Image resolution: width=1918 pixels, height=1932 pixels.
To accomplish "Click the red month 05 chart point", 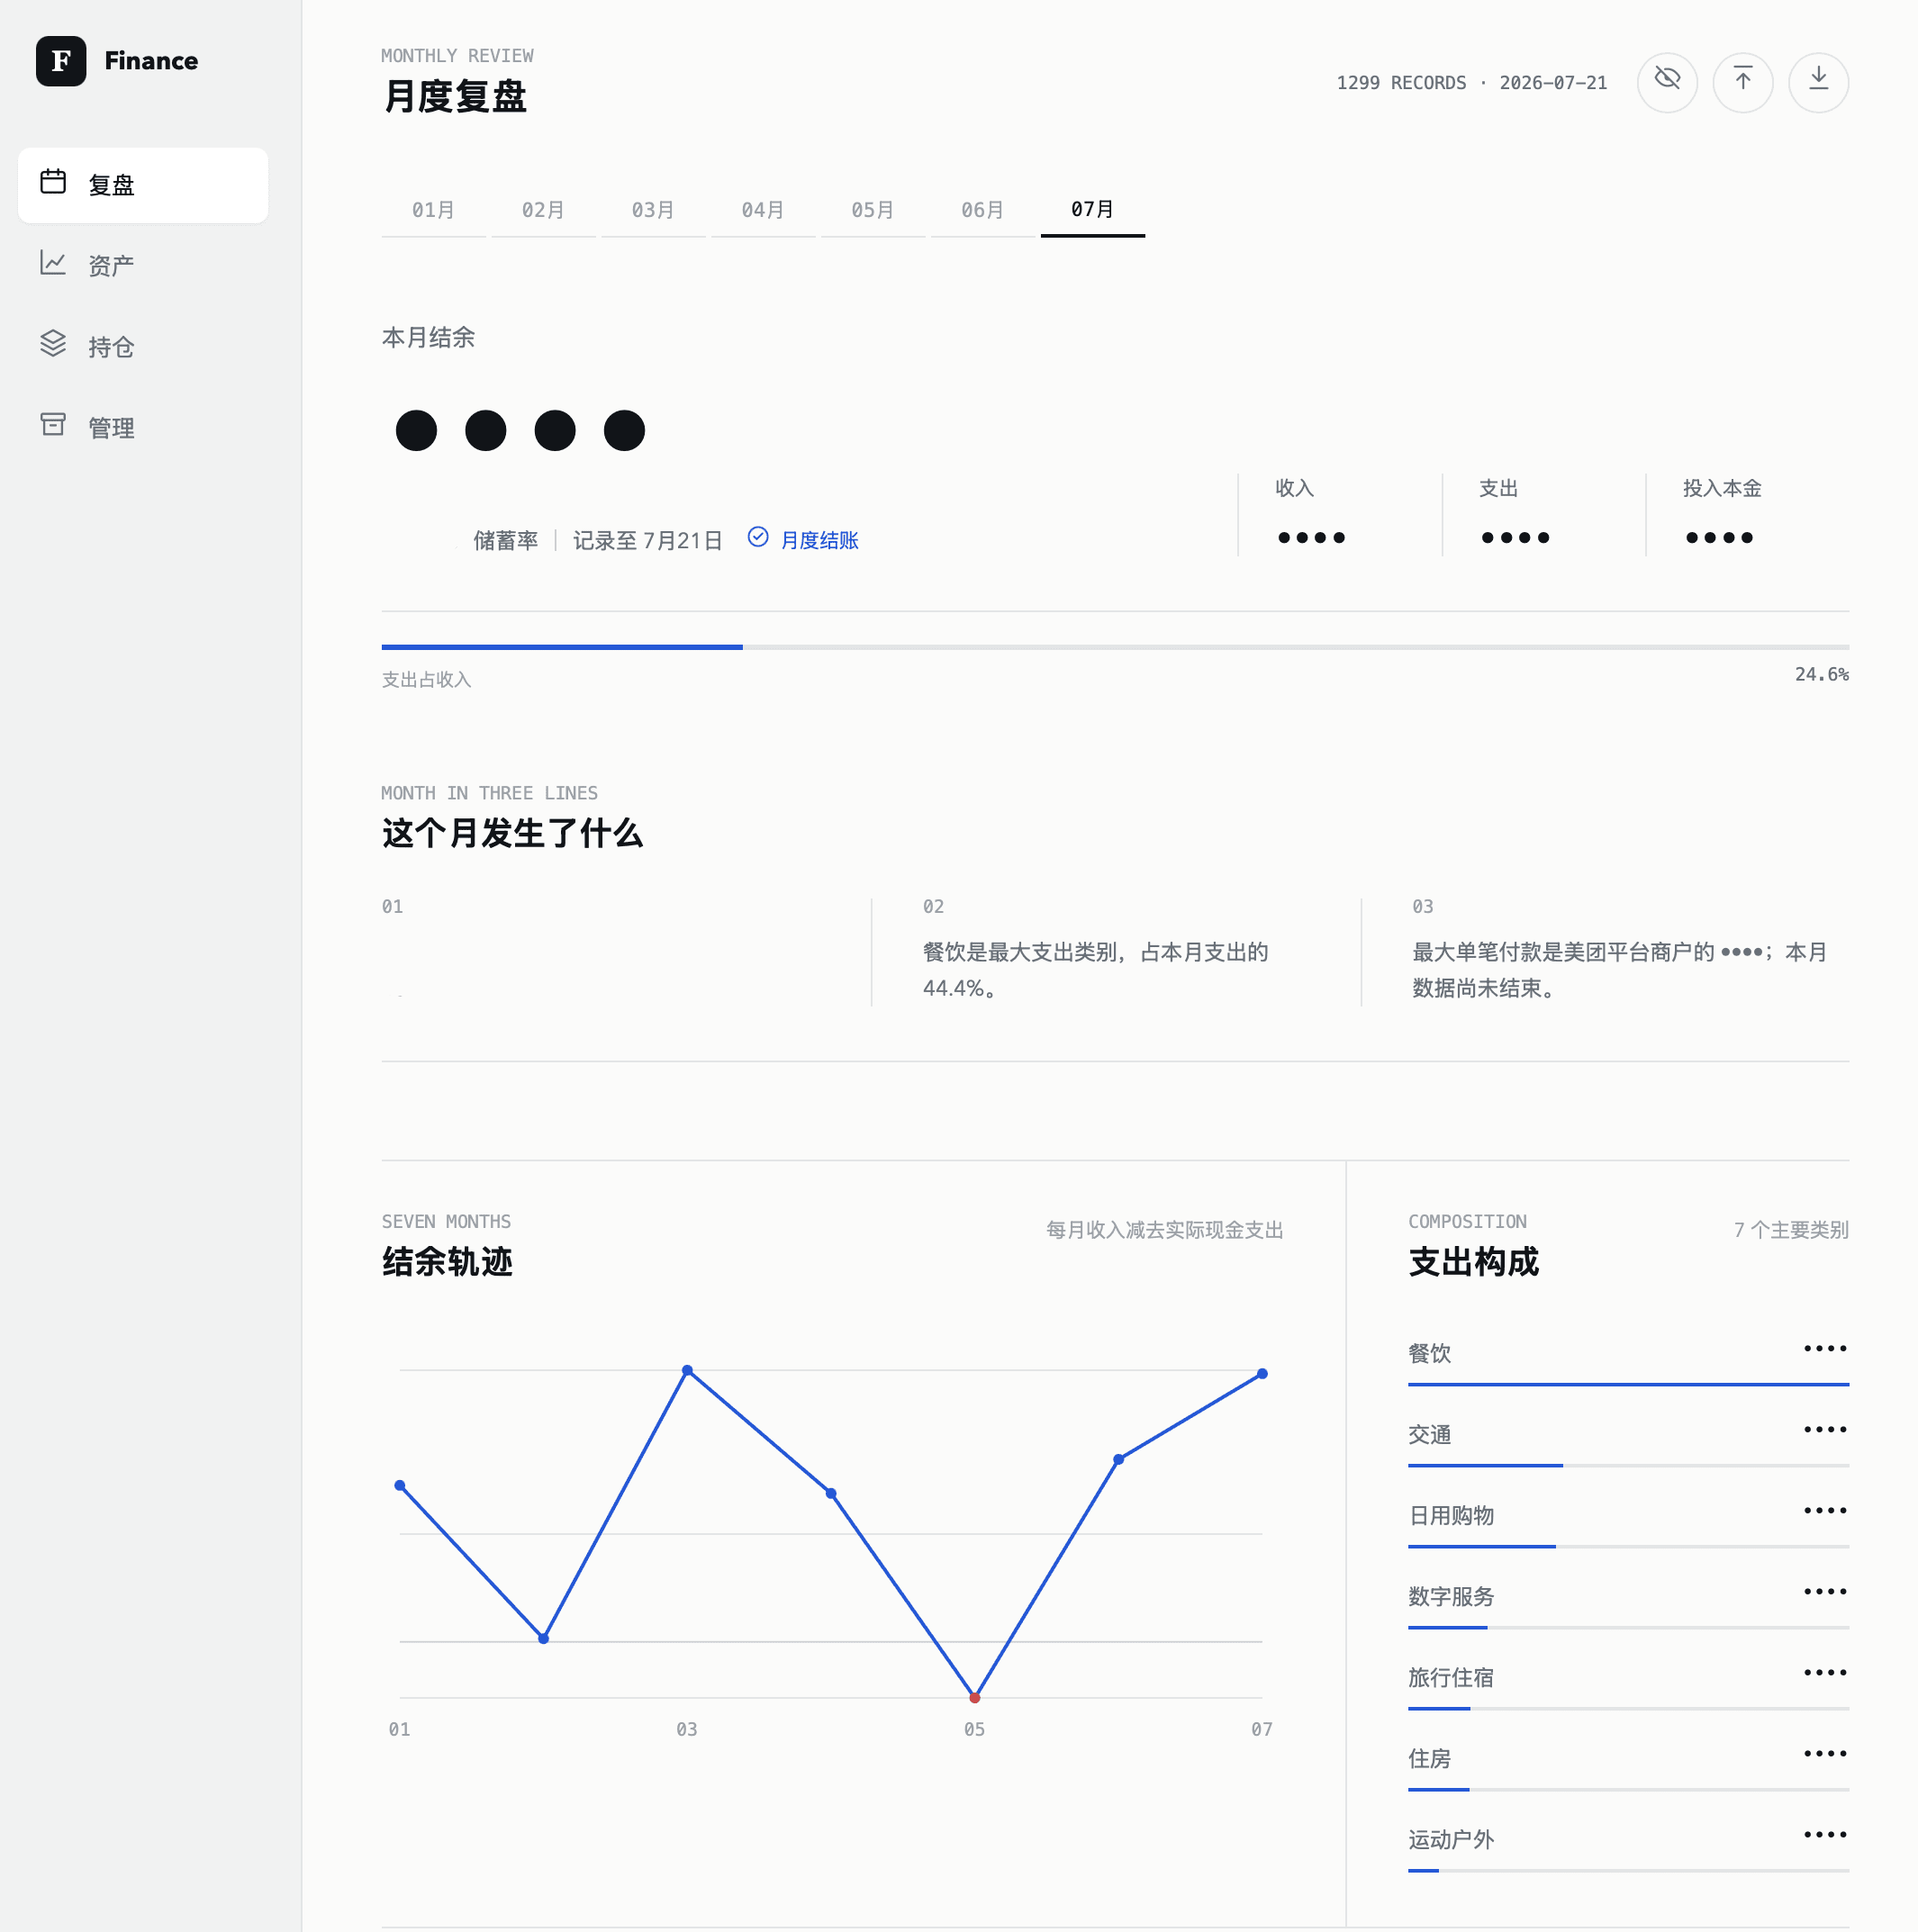I will pyautogui.click(x=974, y=1697).
